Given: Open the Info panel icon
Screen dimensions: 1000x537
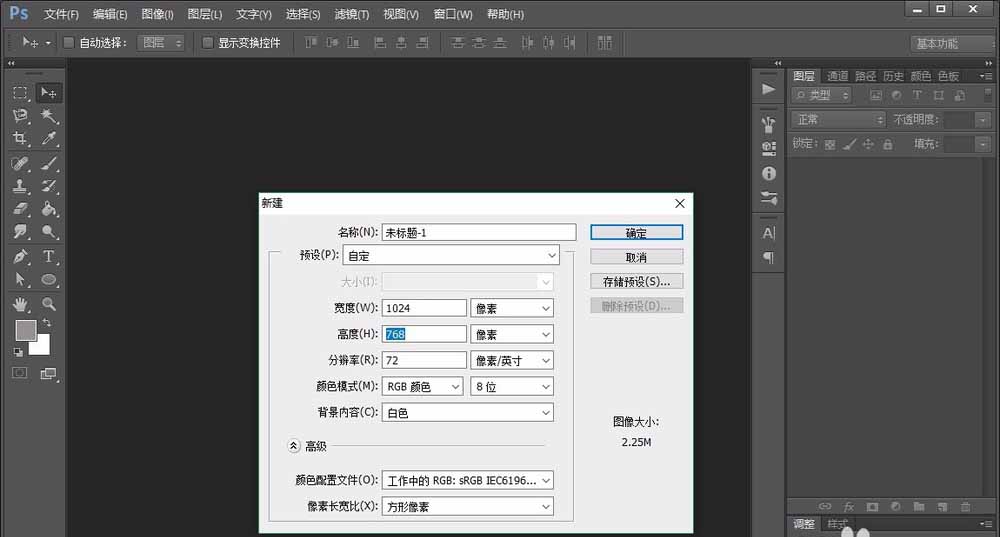Looking at the screenshot, I should point(769,173).
